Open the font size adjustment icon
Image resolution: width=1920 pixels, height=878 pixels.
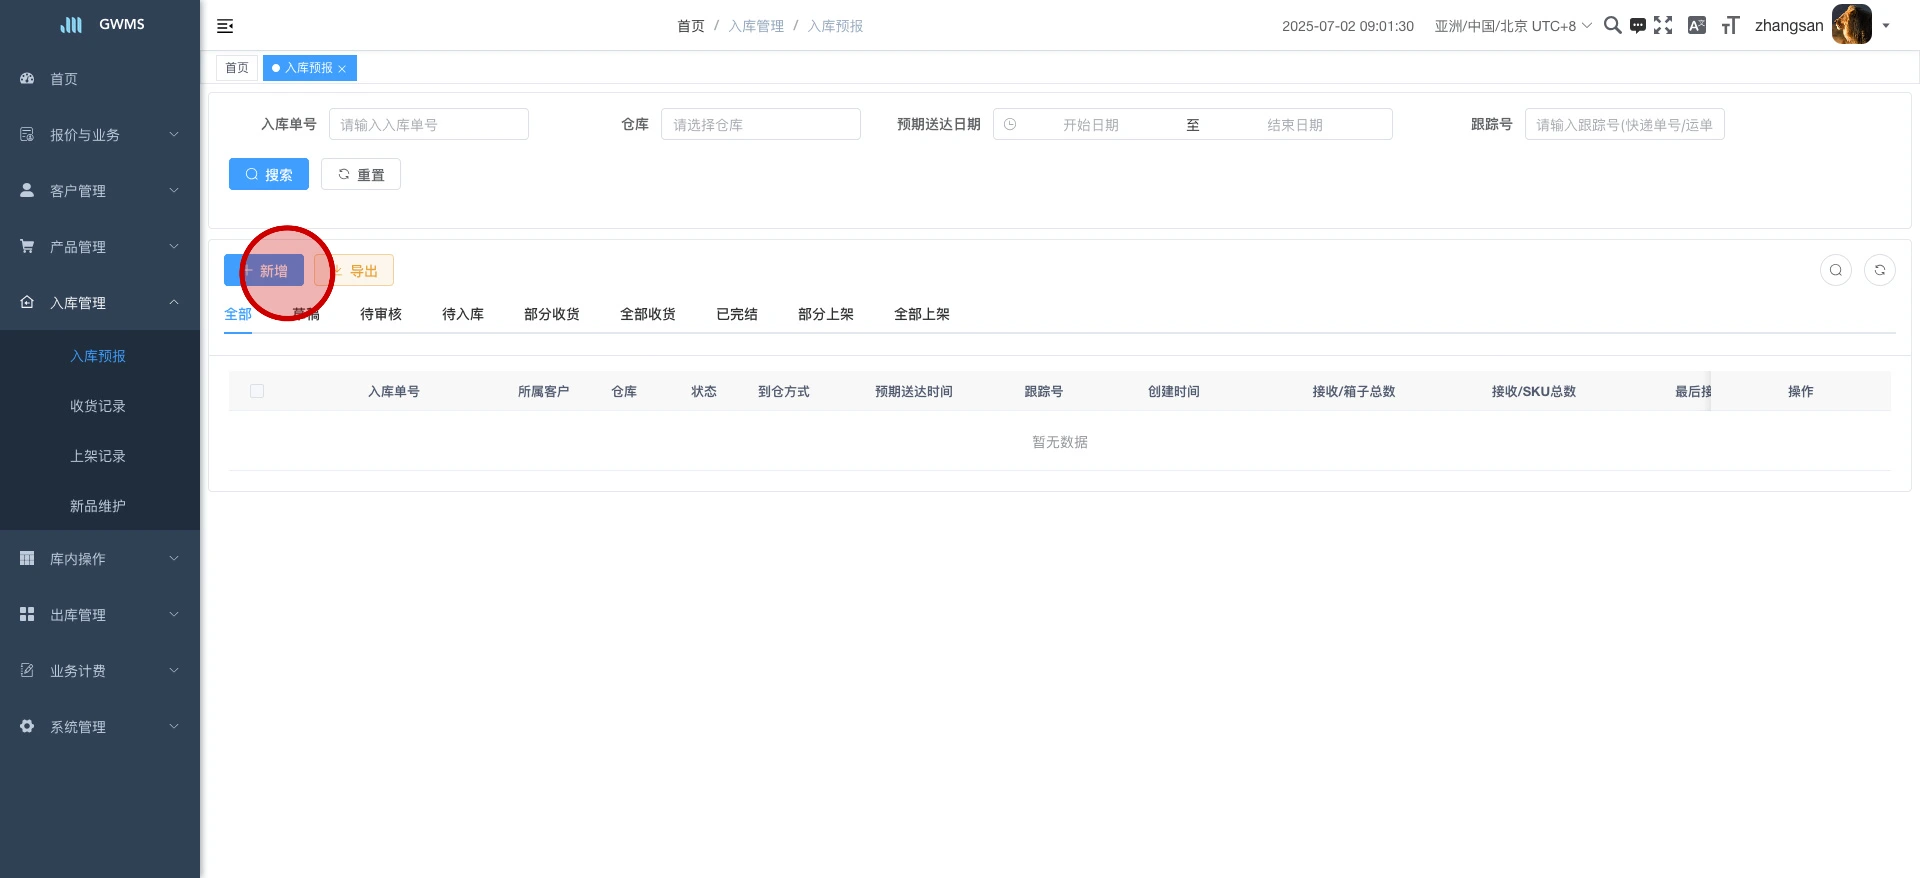(x=1730, y=26)
